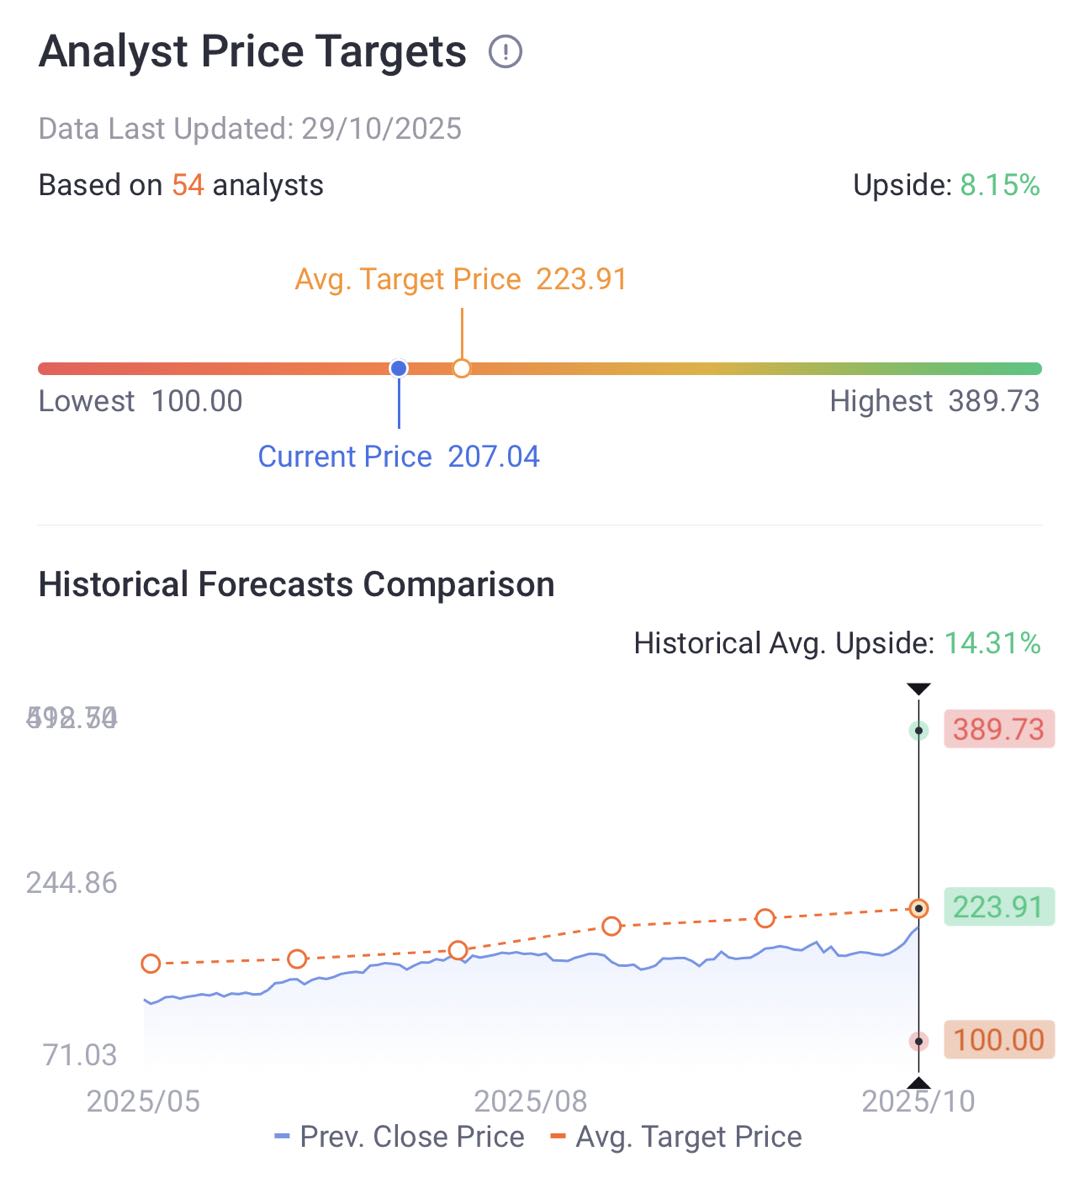The width and height of the screenshot is (1080, 1194).
Task: Click the top black triangle chart cursor handle
Action: pos(918,689)
